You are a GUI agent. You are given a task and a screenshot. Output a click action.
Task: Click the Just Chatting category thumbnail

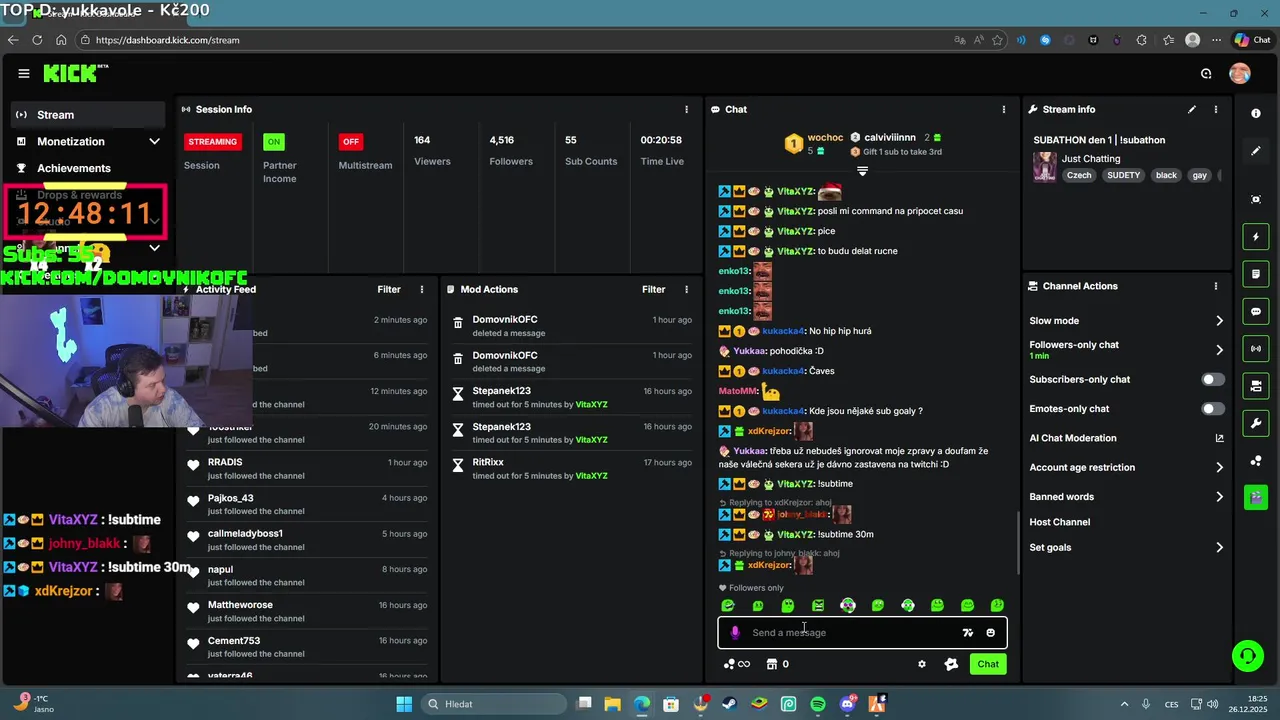(1045, 167)
